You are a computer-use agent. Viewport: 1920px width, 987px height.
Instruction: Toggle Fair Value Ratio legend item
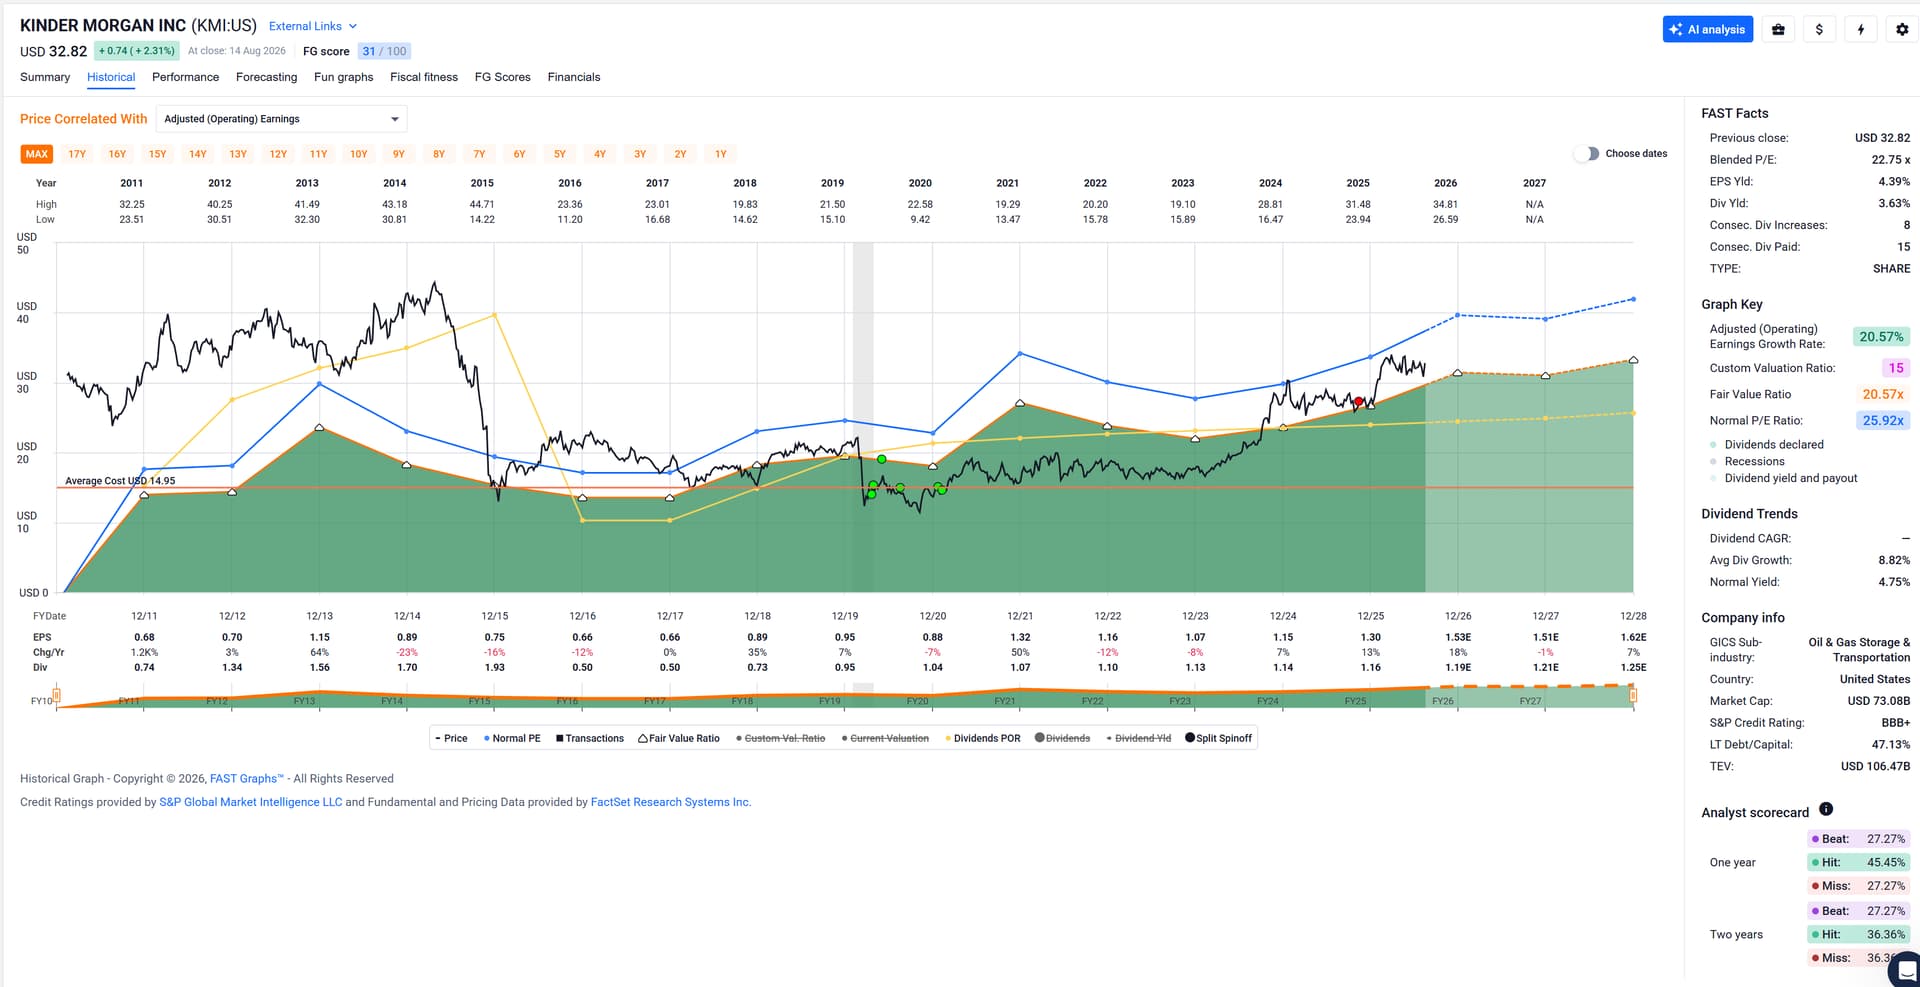679,738
